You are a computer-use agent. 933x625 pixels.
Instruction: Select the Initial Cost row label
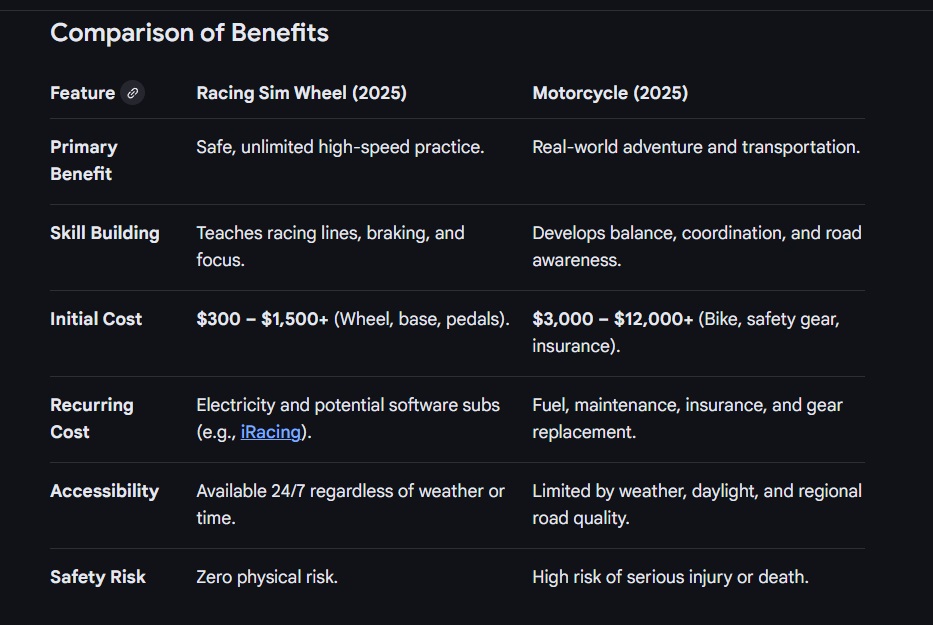click(x=96, y=319)
